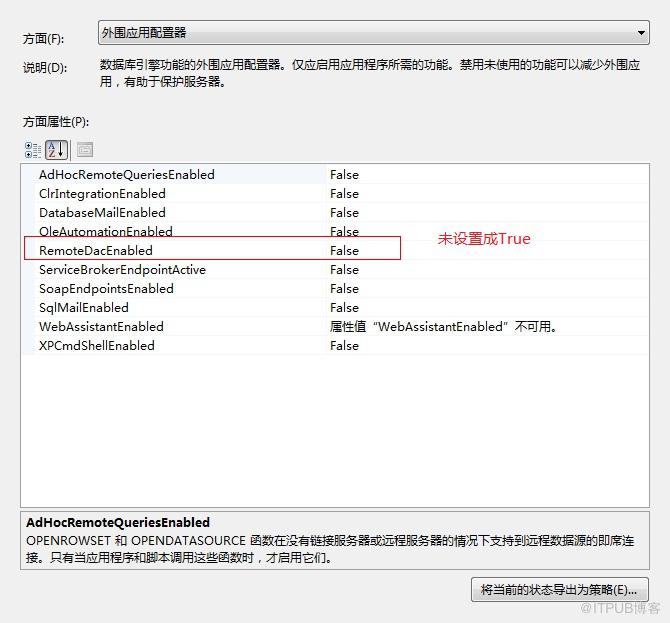Click False value of AdHocRemoteQueriesEnabled

click(x=344, y=175)
